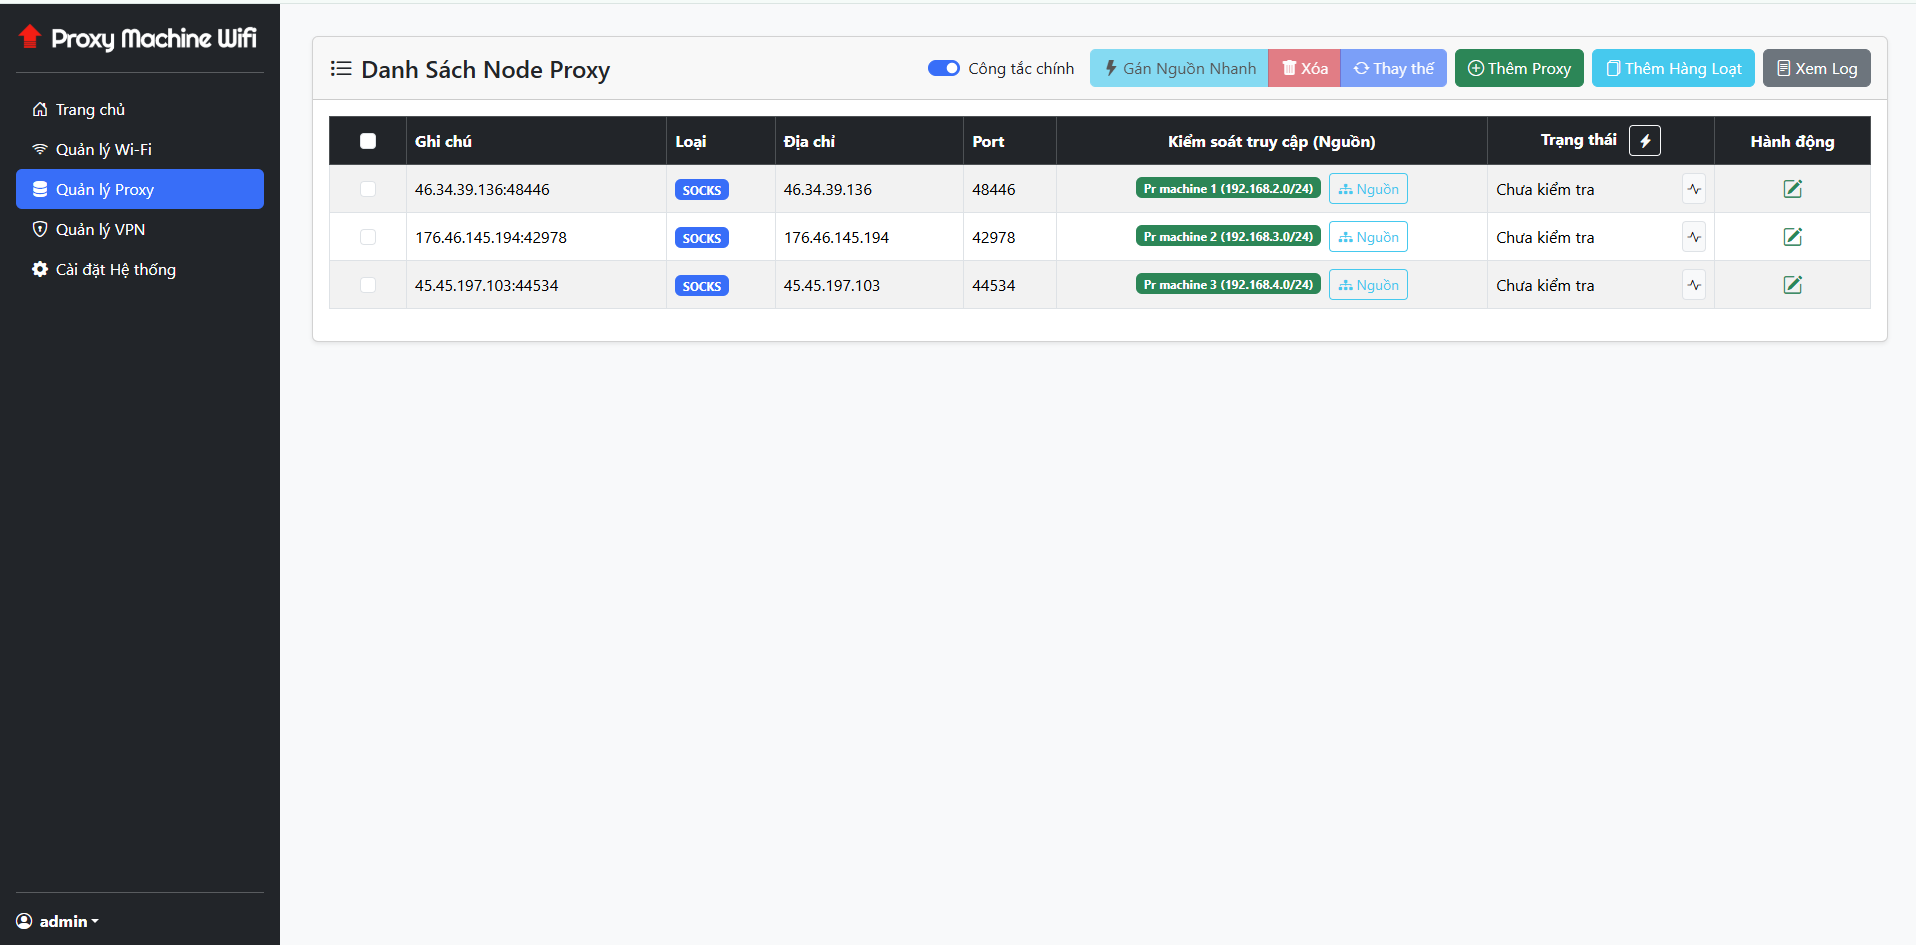Select checkbox for row 45.45.197.103:44534
This screenshot has height=945, width=1916.
(368, 285)
